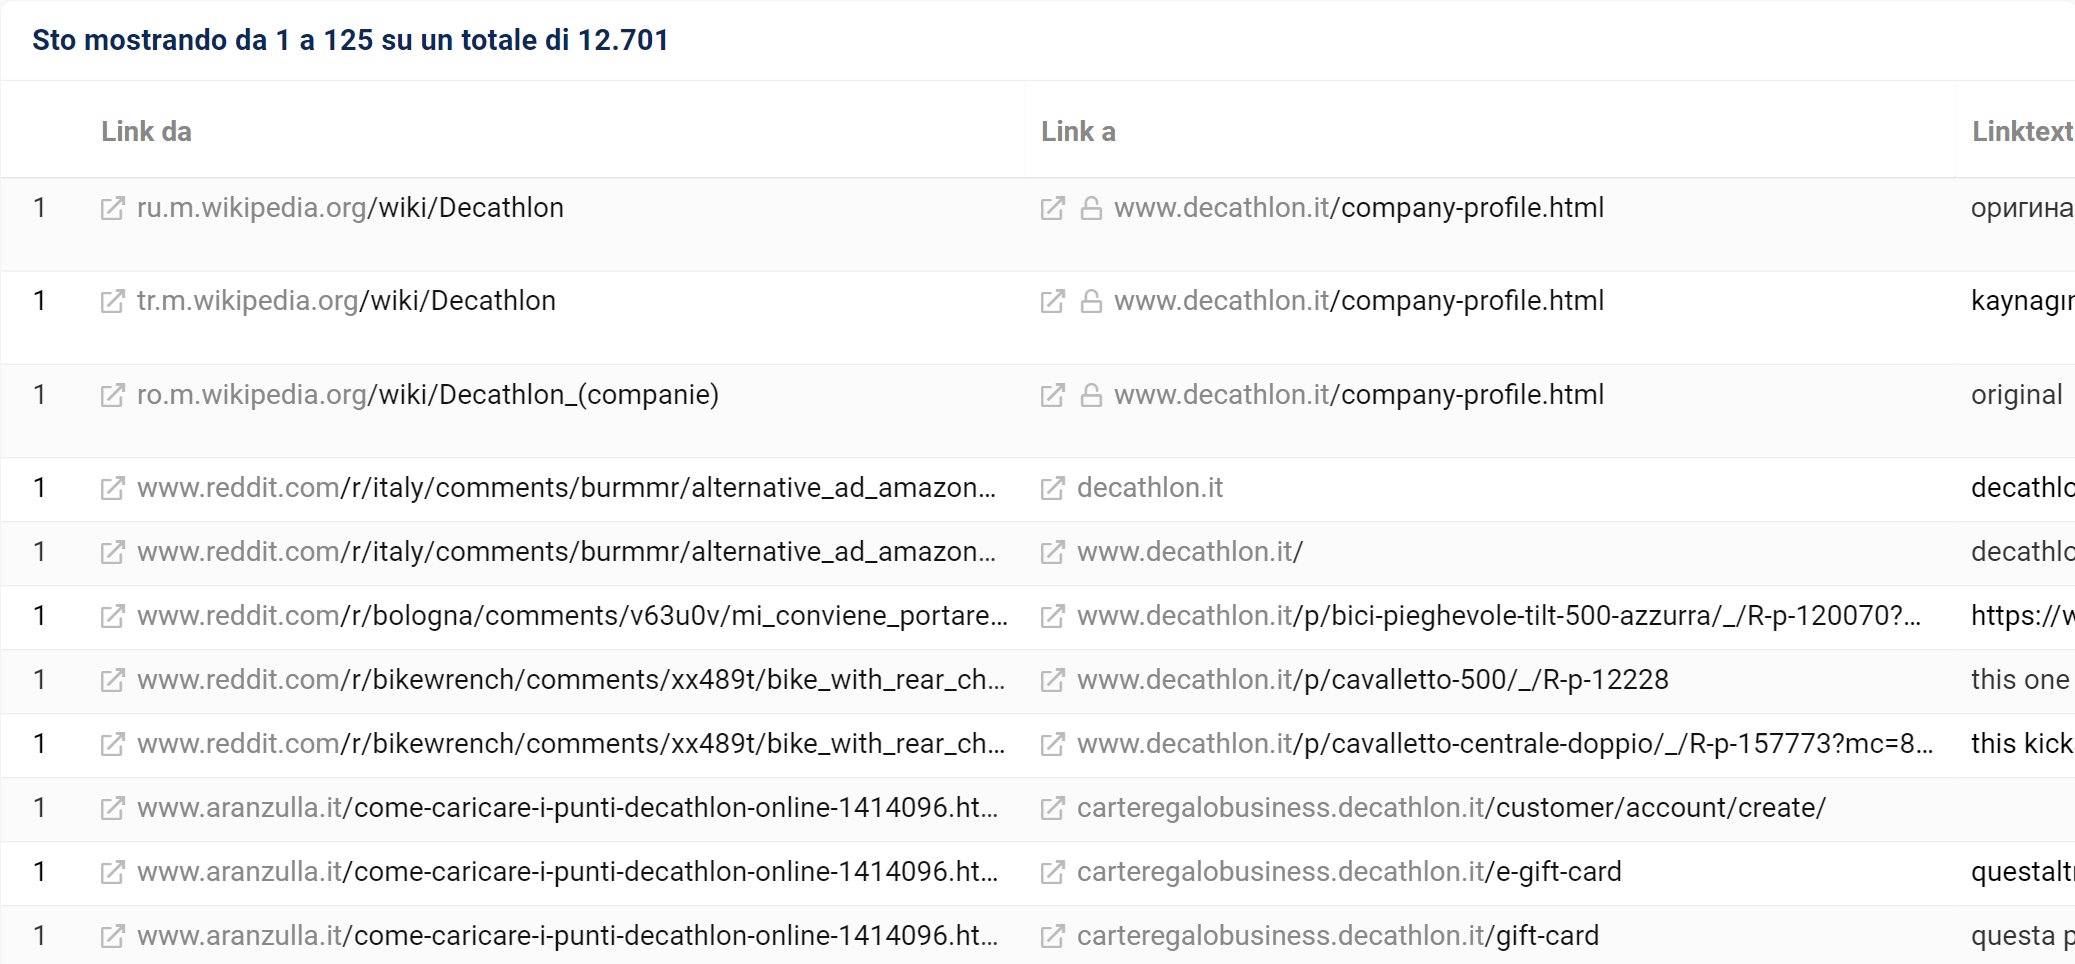
Task: Open external link icon for ru.m.wikipedia.org source
Action: point(112,208)
